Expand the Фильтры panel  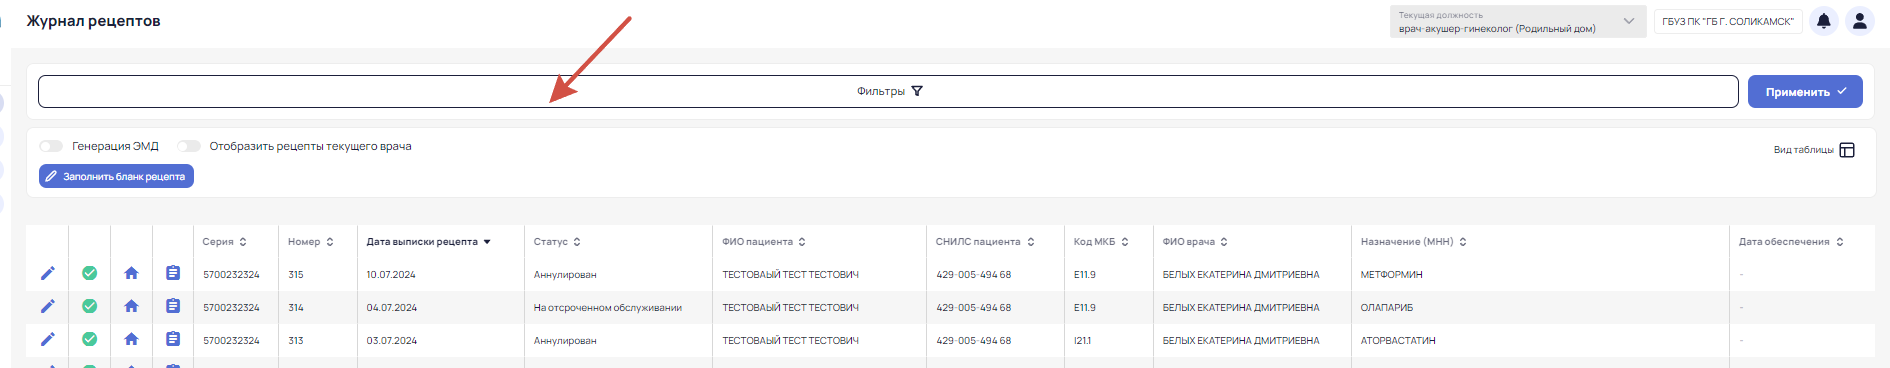pos(888,91)
